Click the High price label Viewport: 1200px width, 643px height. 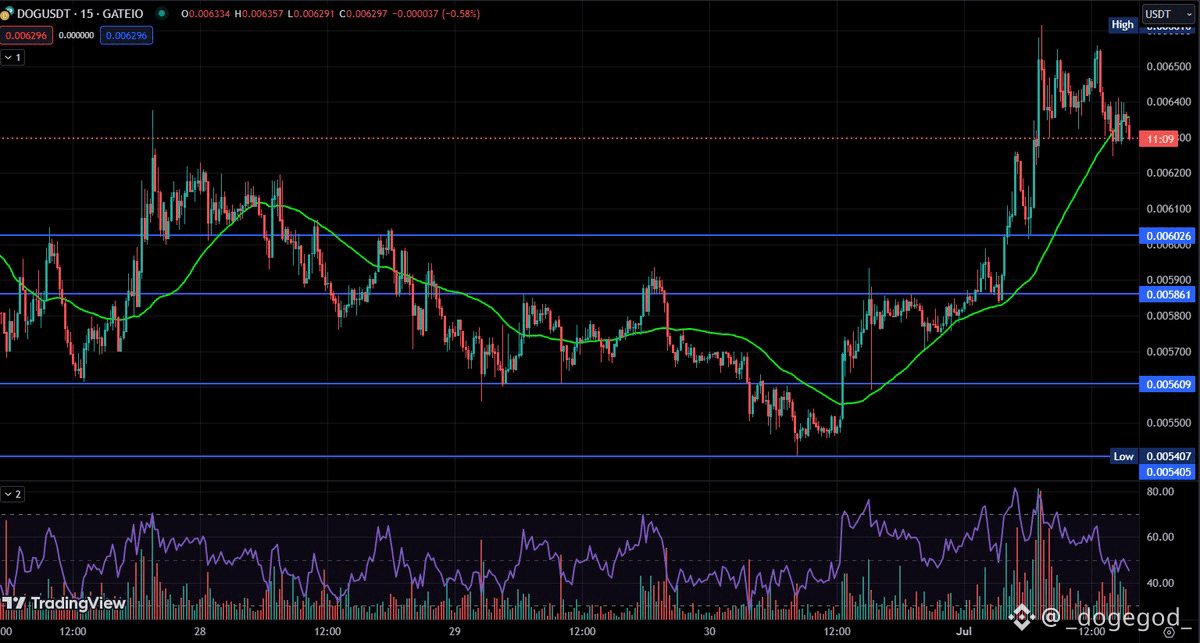click(1123, 25)
